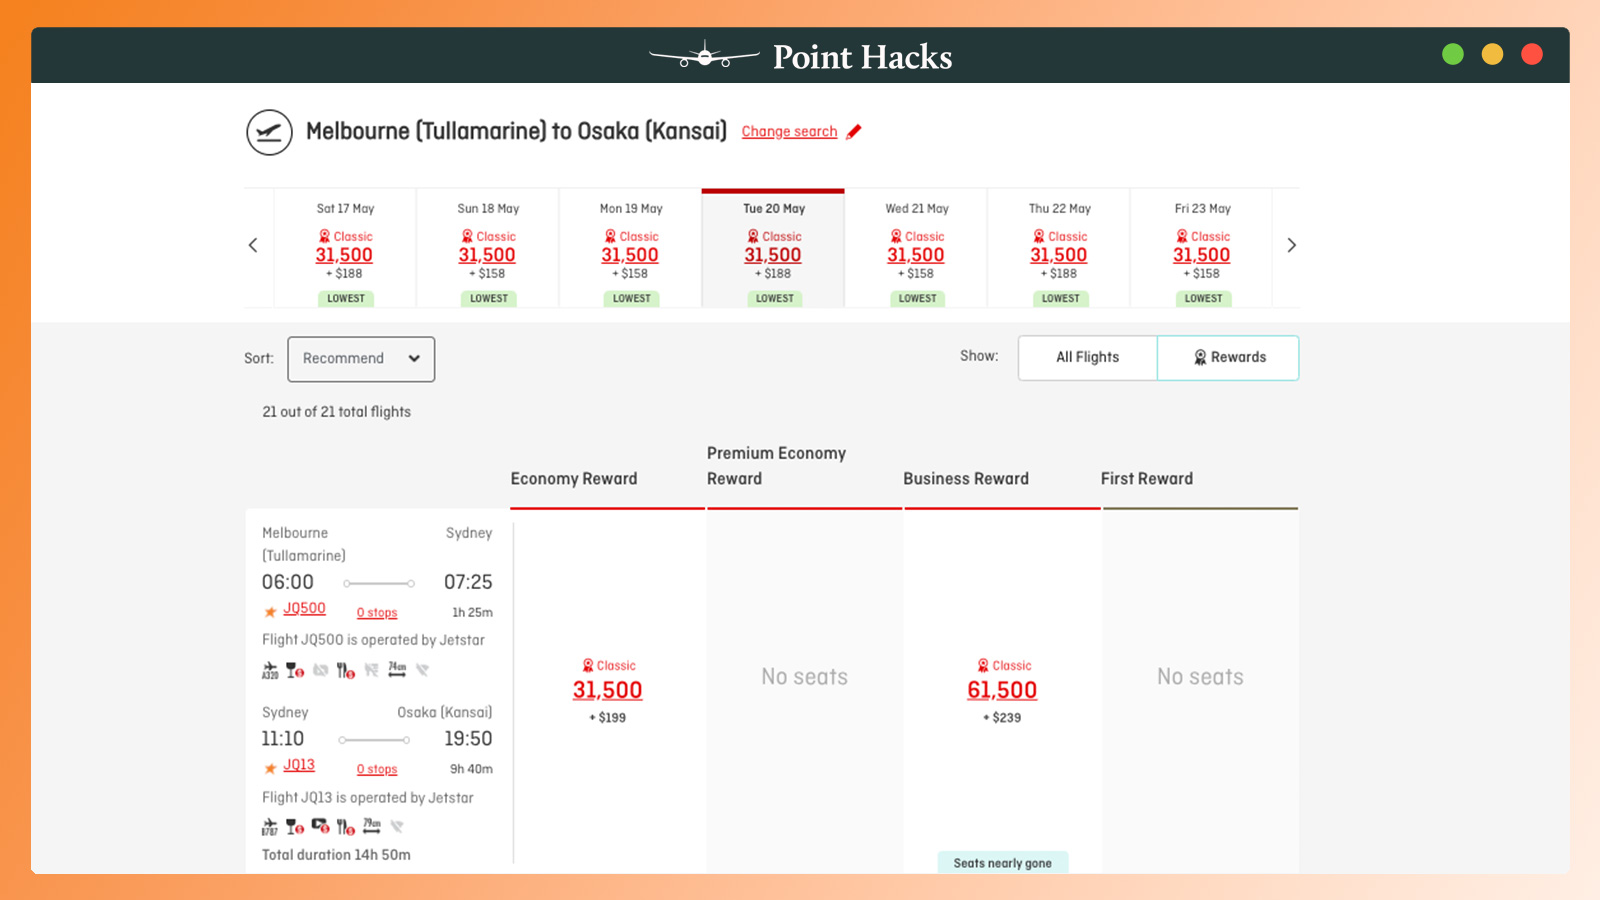Select the Mon 19 May date tab
Viewport: 1600px width, 900px height.
631,248
